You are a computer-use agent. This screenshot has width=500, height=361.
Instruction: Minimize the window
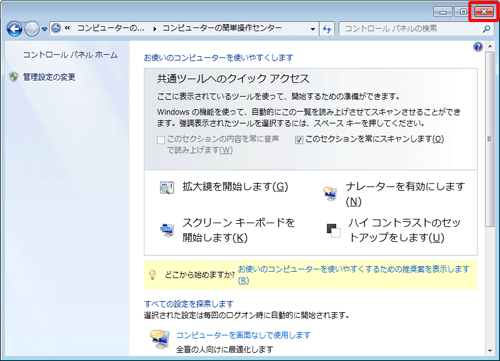coord(443,12)
